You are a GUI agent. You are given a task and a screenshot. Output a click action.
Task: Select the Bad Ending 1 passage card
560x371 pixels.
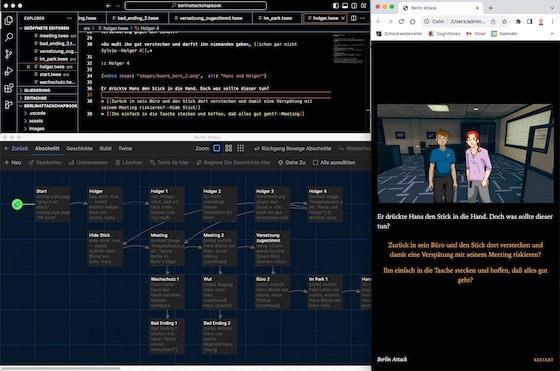[167, 336]
